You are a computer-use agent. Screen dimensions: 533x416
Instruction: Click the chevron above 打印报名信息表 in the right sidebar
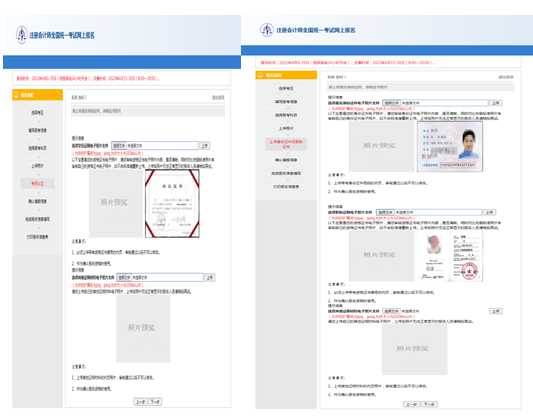pos(288,180)
